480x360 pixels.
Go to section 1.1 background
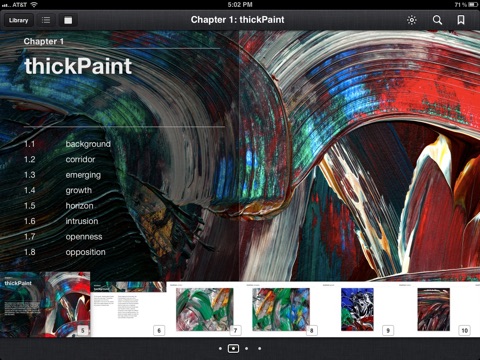click(x=67, y=144)
